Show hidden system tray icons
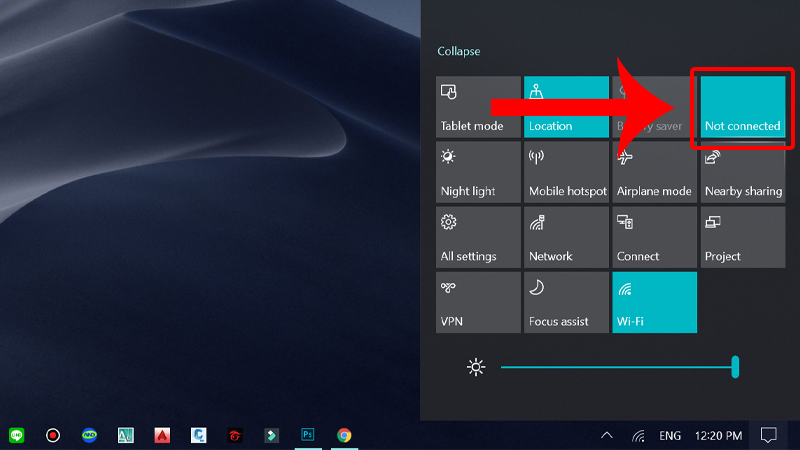 [x=607, y=435]
